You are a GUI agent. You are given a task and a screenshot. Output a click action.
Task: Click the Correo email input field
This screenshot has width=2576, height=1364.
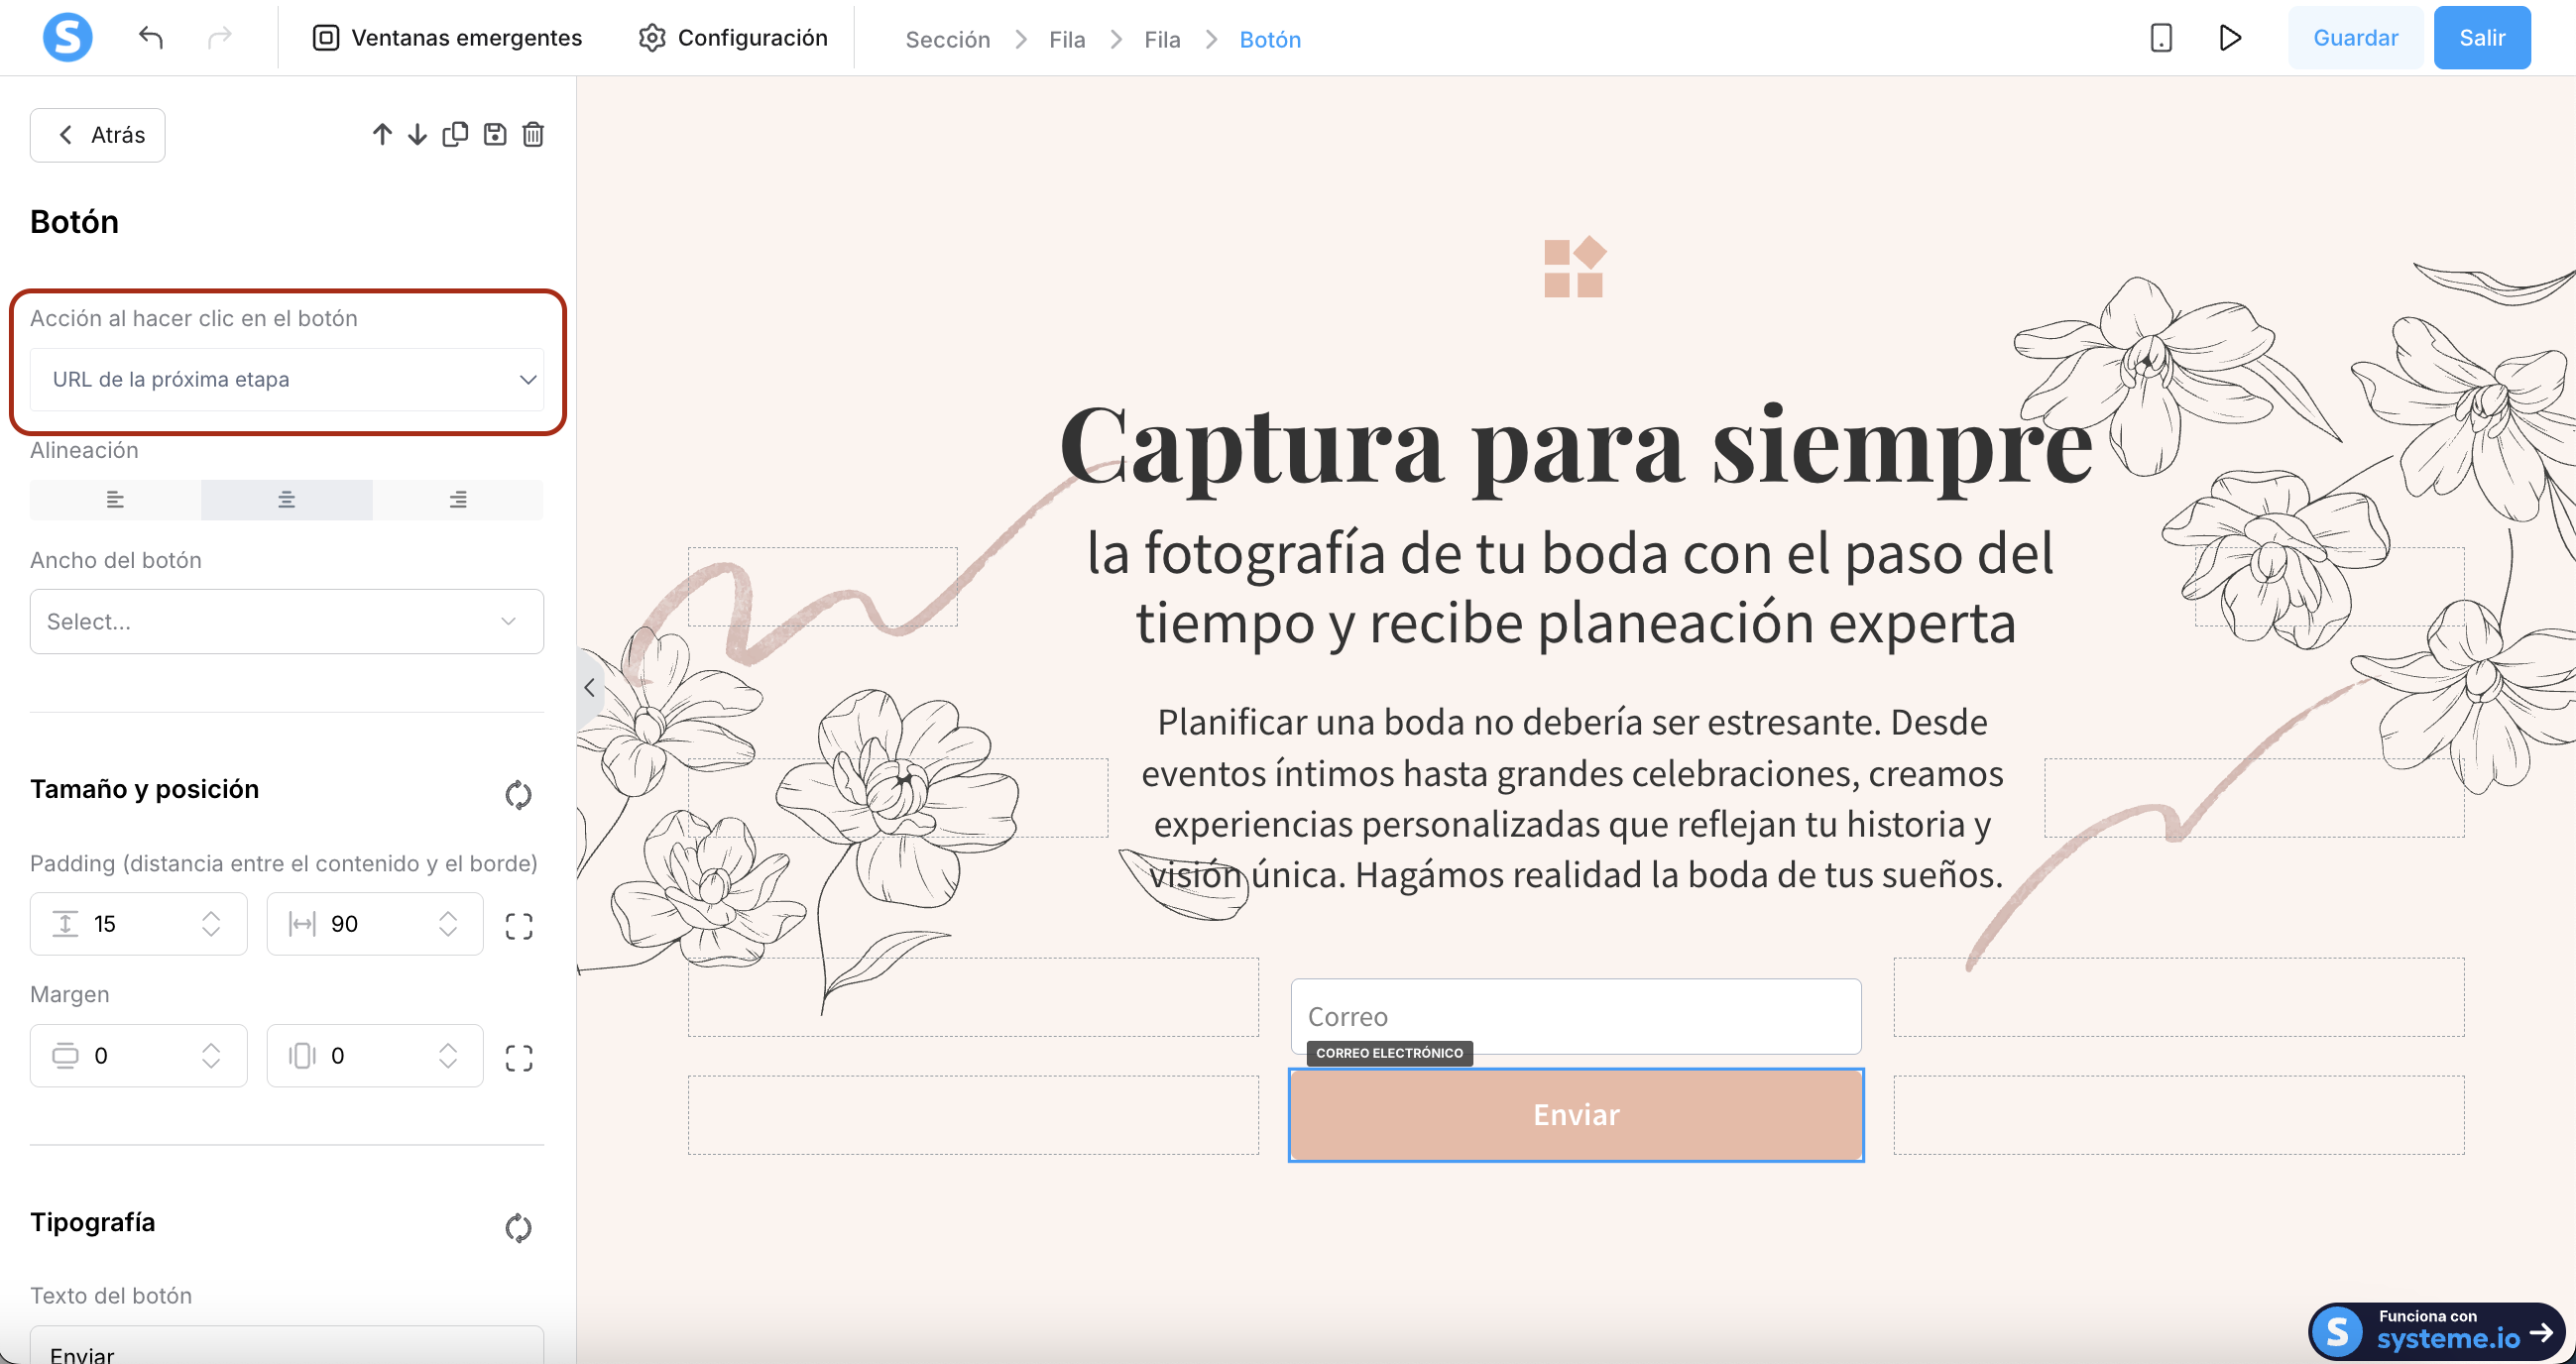pos(1575,1016)
